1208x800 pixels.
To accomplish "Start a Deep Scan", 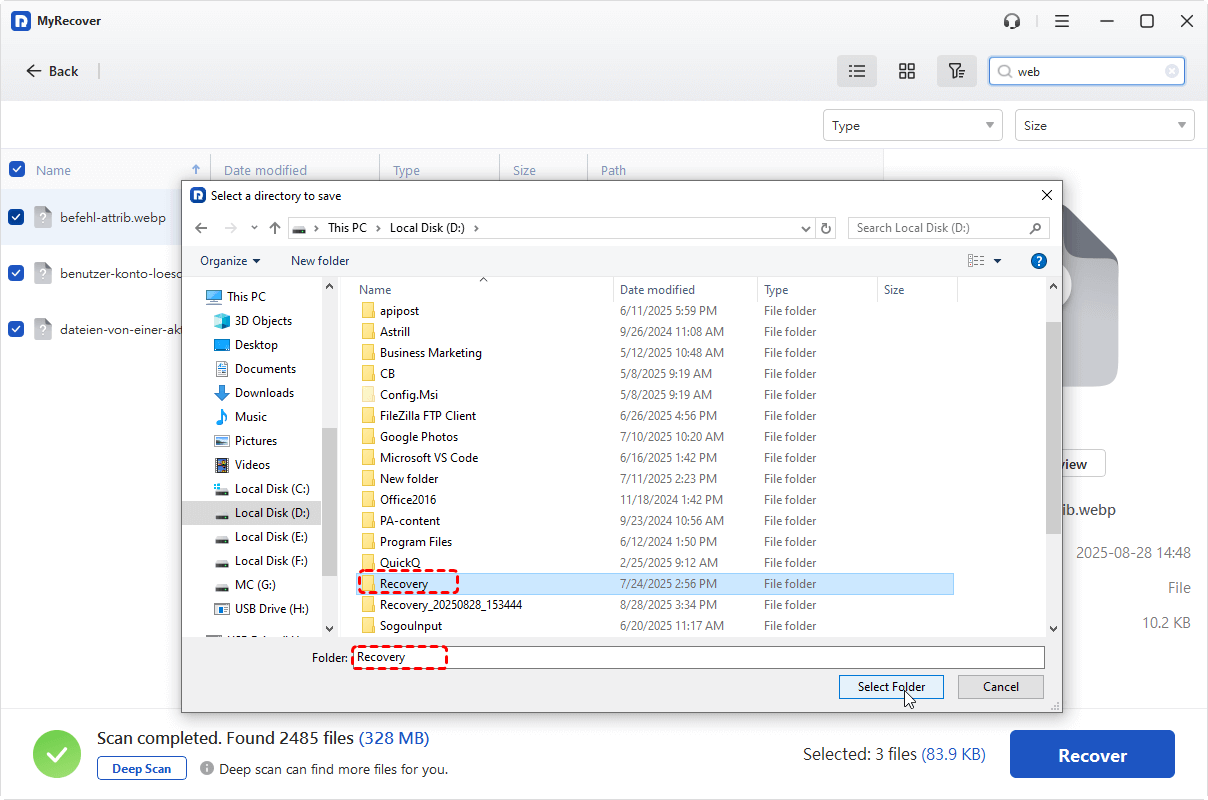I will pyautogui.click(x=142, y=769).
